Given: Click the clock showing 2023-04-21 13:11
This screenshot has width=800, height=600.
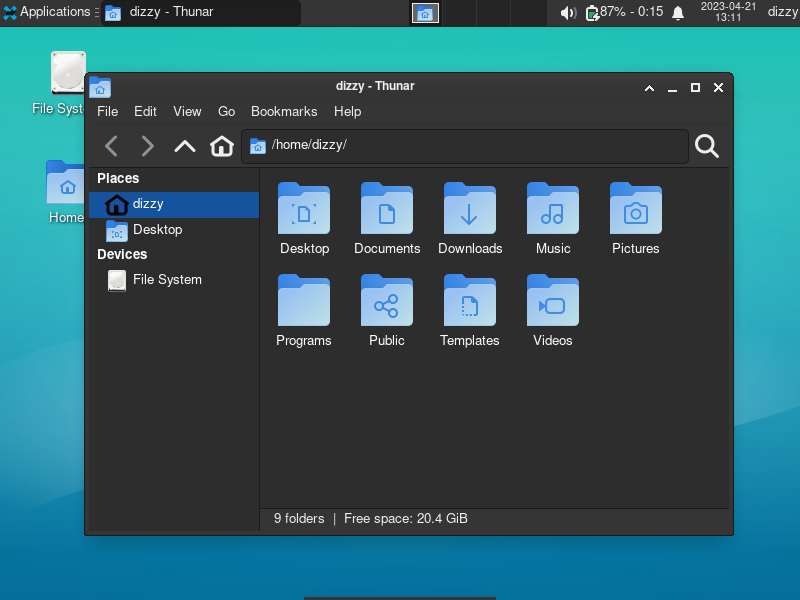Looking at the screenshot, I should coord(728,12).
